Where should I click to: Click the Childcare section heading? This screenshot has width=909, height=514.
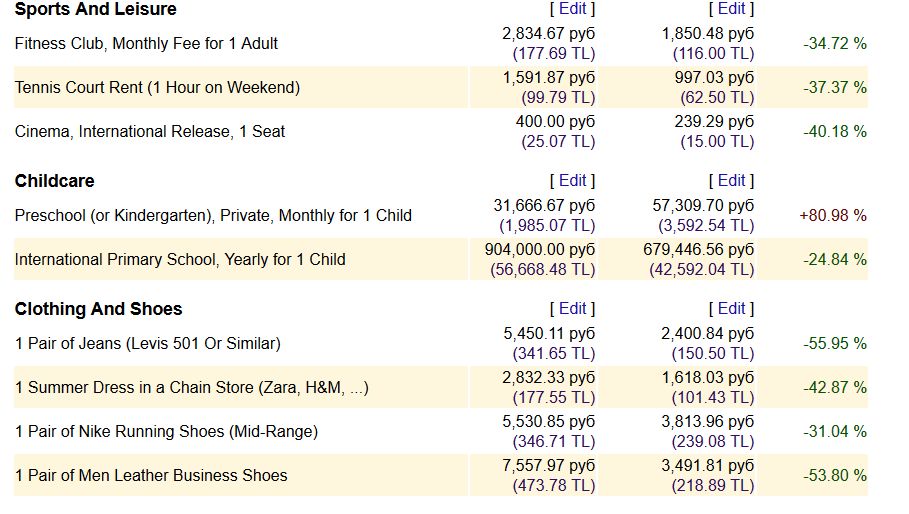click(x=54, y=181)
